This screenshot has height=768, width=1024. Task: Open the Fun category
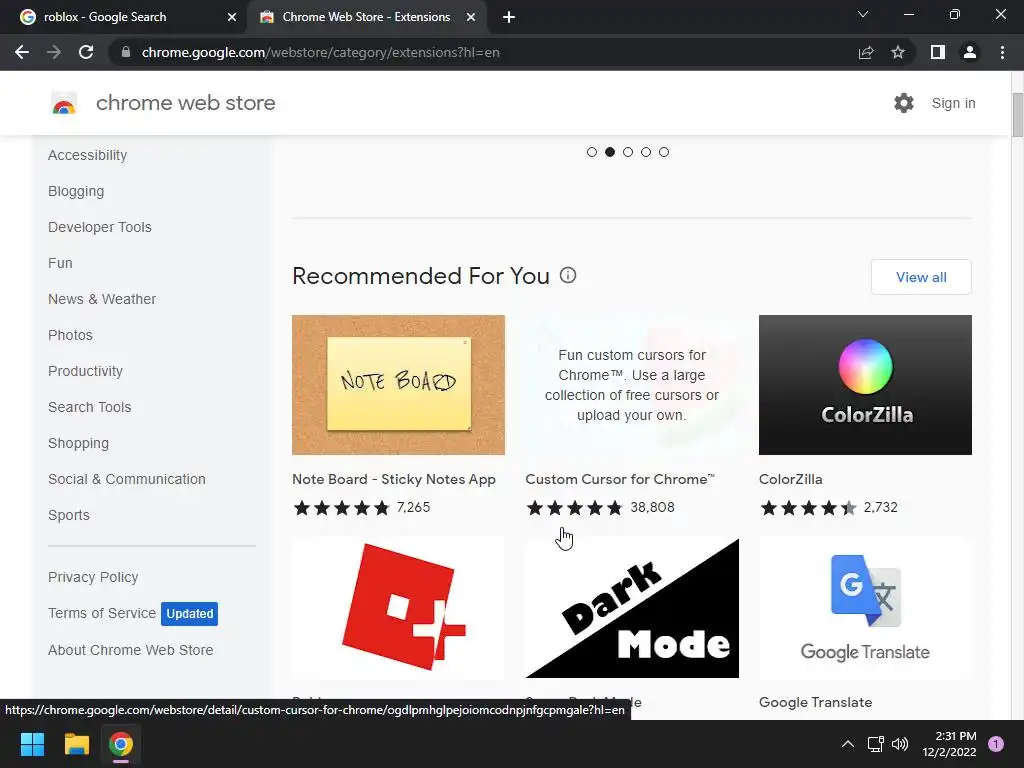coord(60,263)
